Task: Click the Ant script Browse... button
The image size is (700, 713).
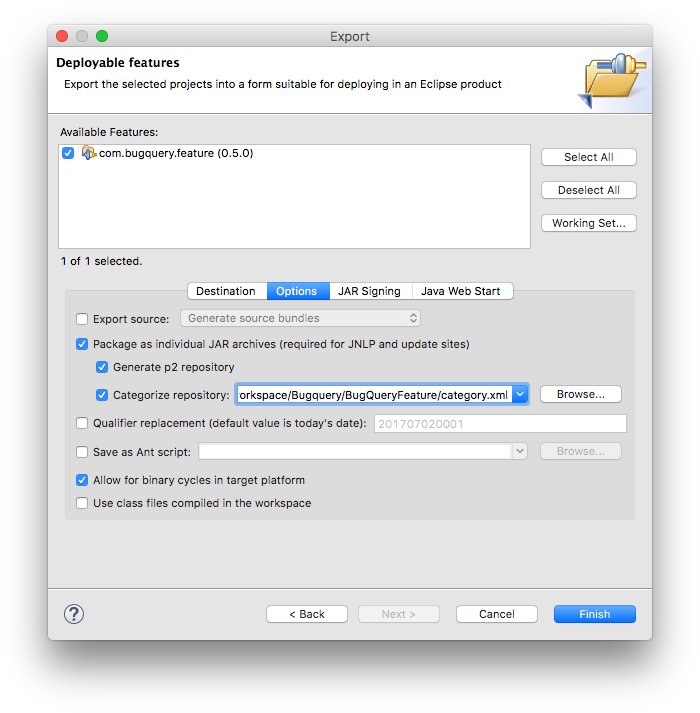Action: coord(581,451)
